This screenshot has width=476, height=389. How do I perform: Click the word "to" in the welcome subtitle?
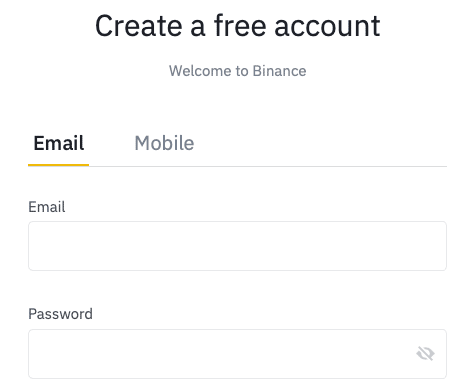click(242, 71)
